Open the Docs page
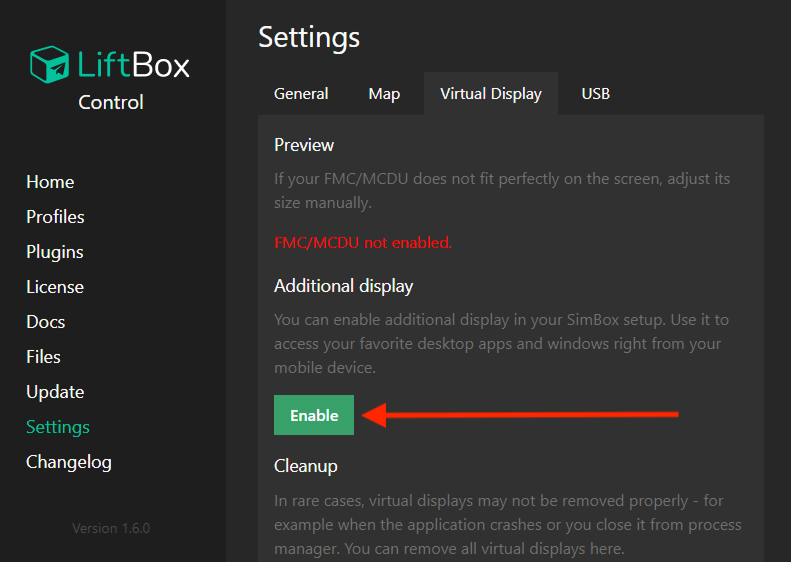This screenshot has width=791, height=562. [x=45, y=322]
